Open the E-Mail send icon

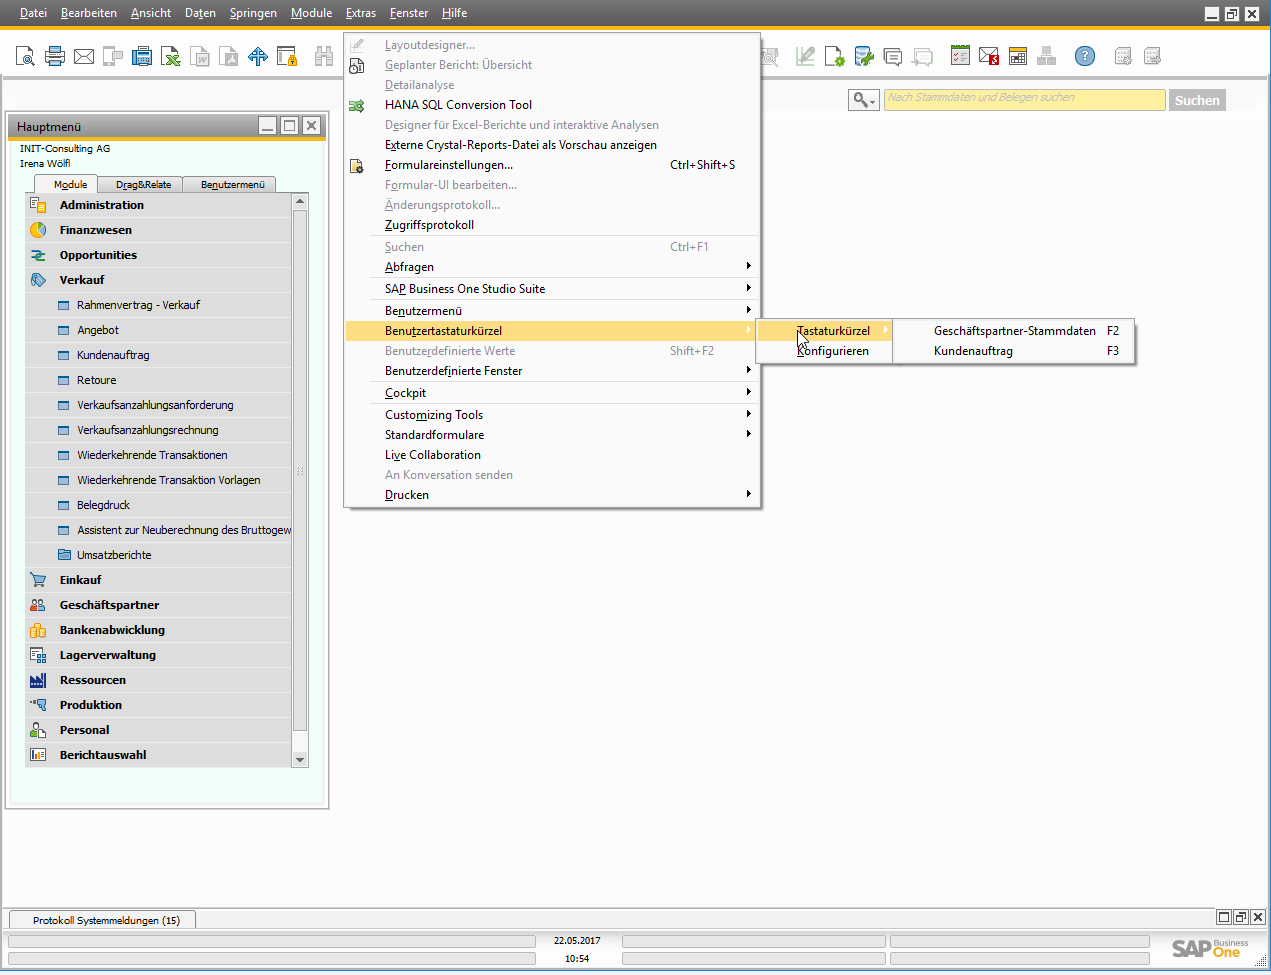pyautogui.click(x=83, y=56)
